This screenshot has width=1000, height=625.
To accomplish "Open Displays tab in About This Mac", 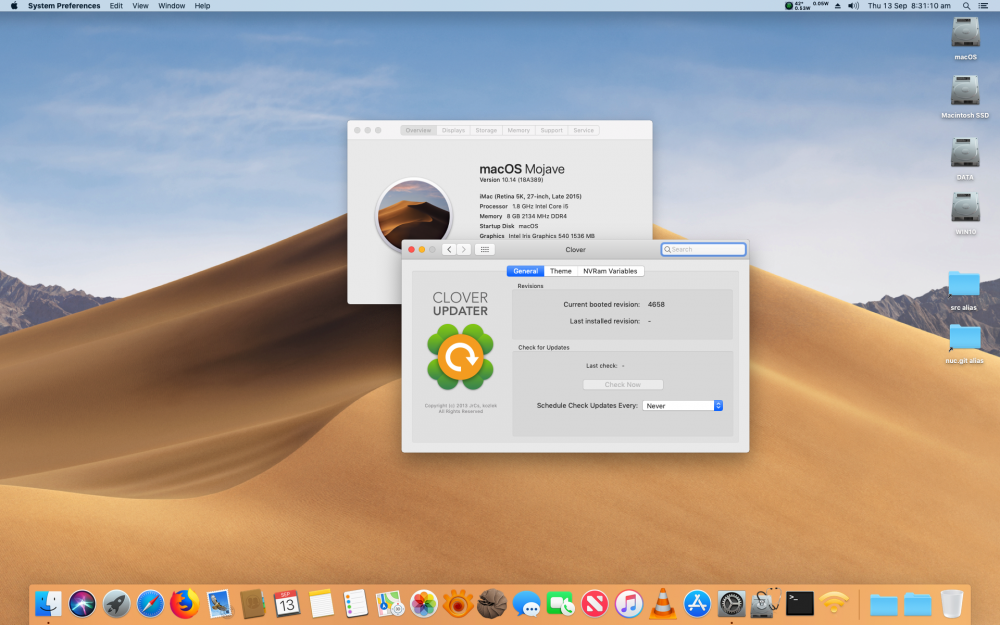I will pos(453,130).
